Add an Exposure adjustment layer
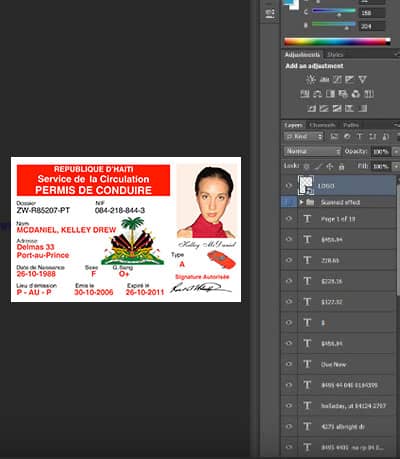This screenshot has width=400, height=459. pyautogui.click(x=350, y=79)
